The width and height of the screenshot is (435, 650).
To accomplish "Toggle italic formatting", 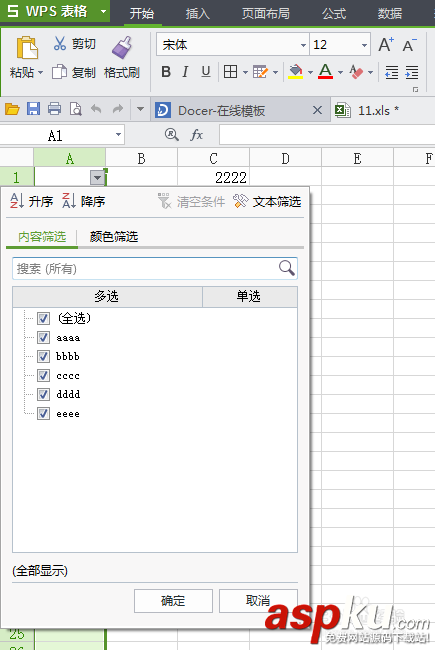I will tap(185, 72).
